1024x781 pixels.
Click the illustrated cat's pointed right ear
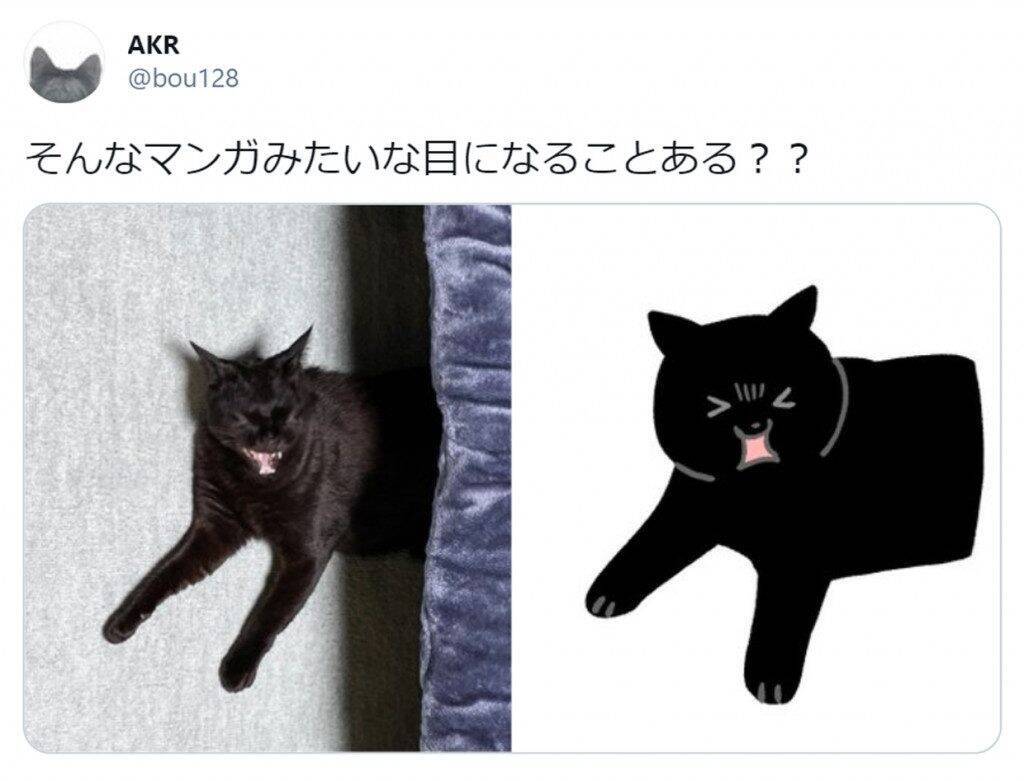tap(799, 307)
